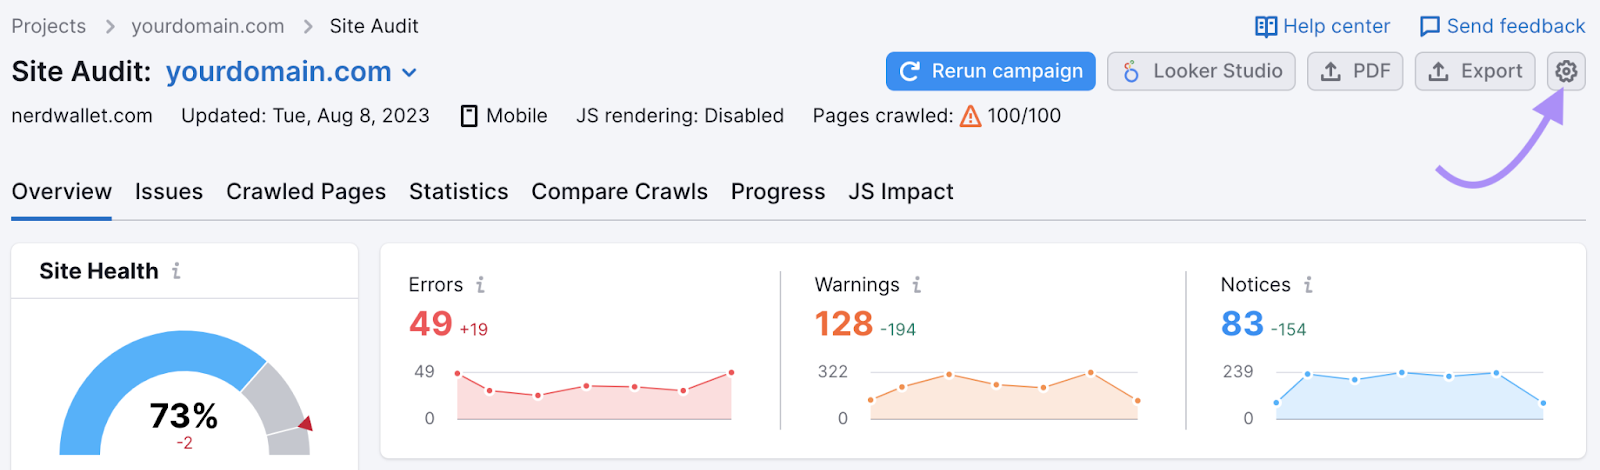Export the report as PDF
Image resolution: width=1600 pixels, height=470 pixels.
pyautogui.click(x=1355, y=71)
